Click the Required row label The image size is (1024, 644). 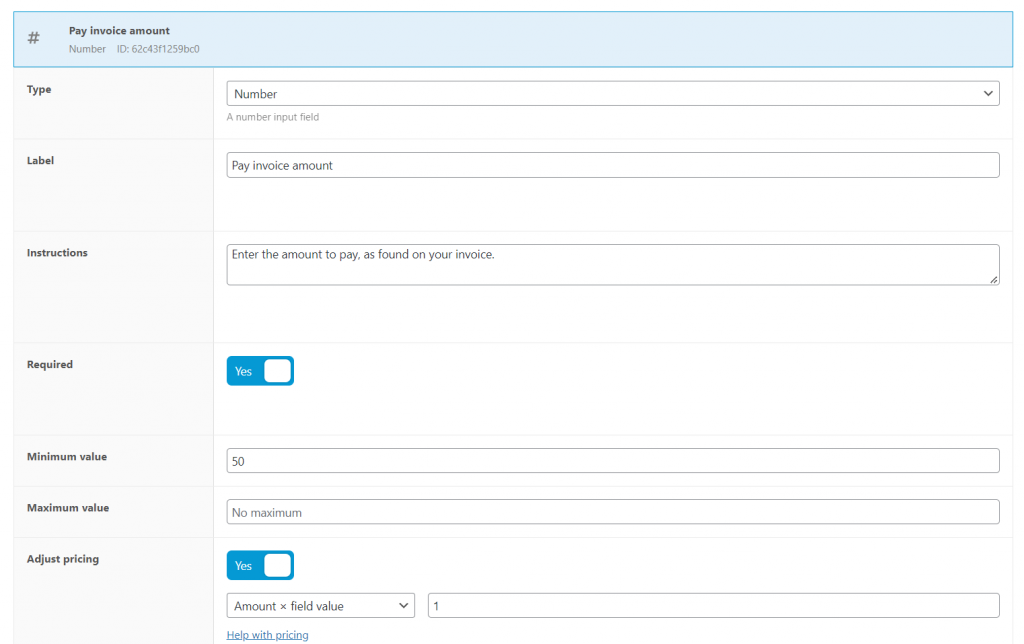(50, 364)
